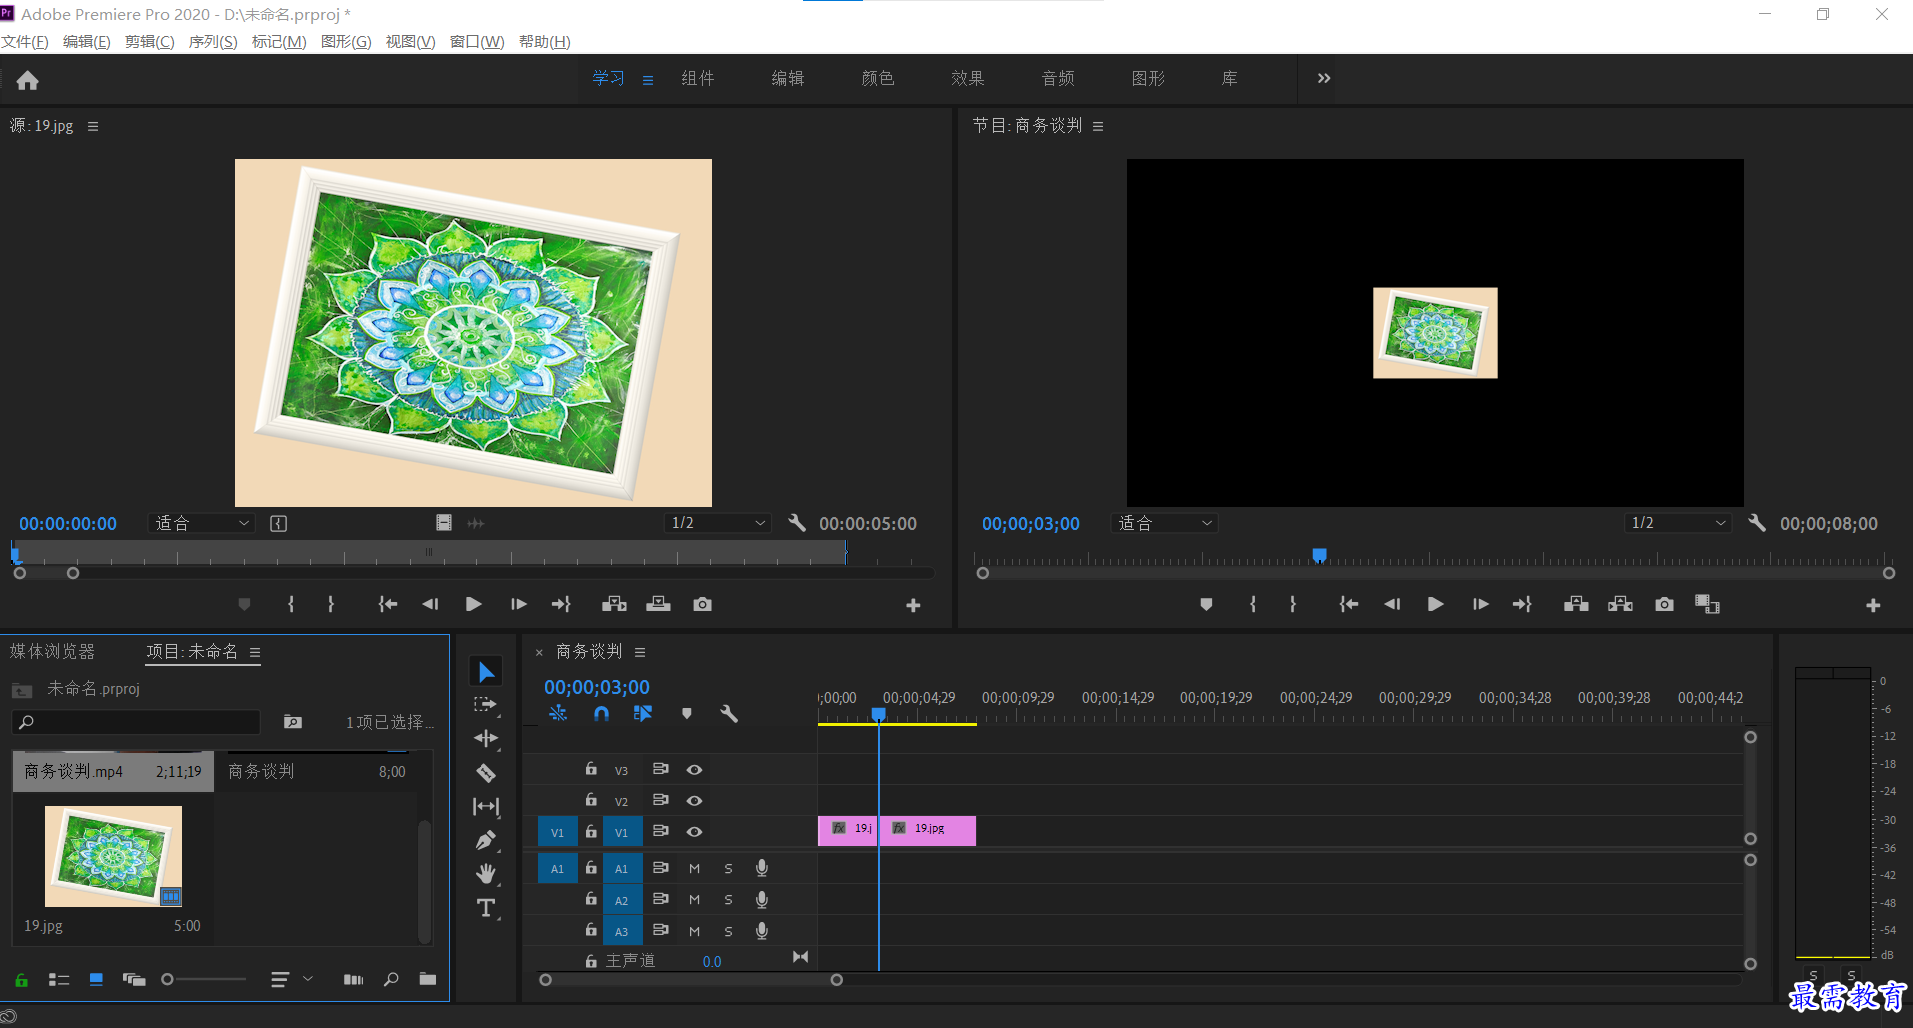Pick the Razor tool
Viewport: 1913px width, 1028px height.
[x=486, y=773]
